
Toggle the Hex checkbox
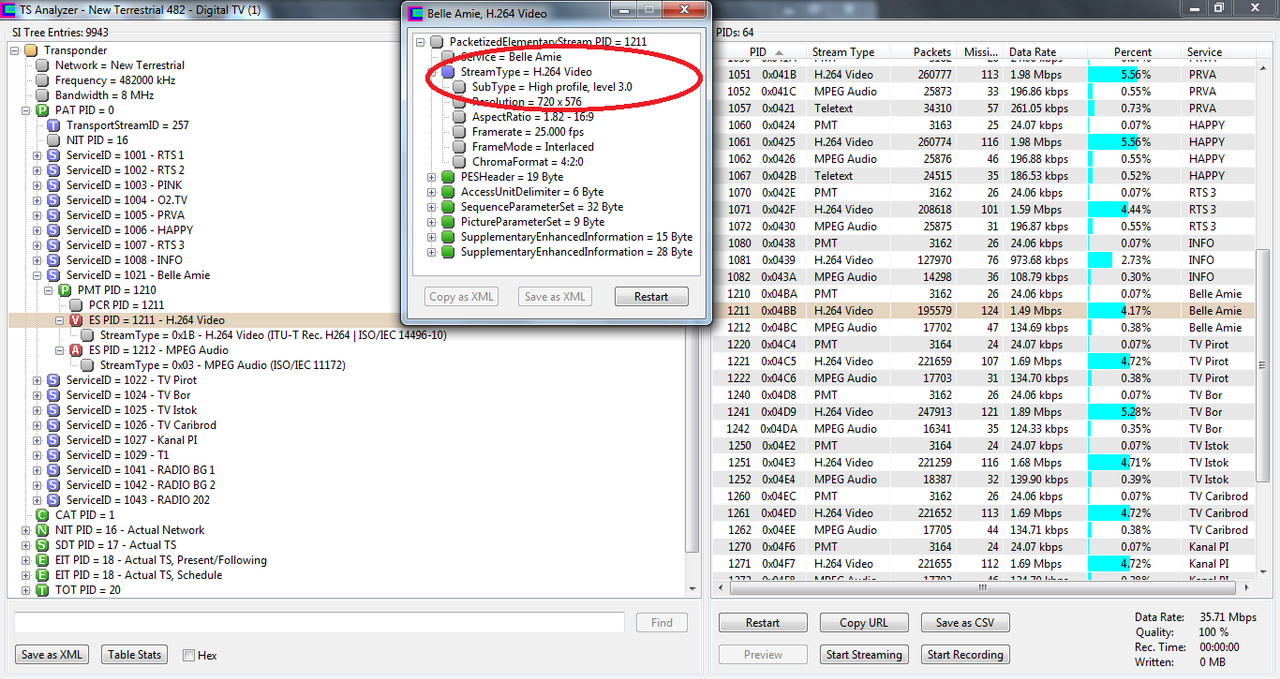click(189, 655)
